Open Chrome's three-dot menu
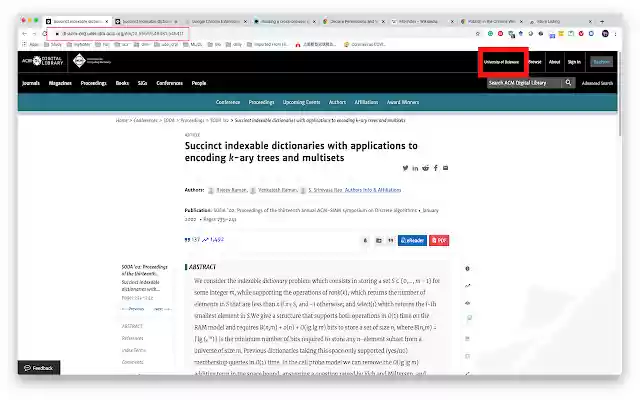 616,34
